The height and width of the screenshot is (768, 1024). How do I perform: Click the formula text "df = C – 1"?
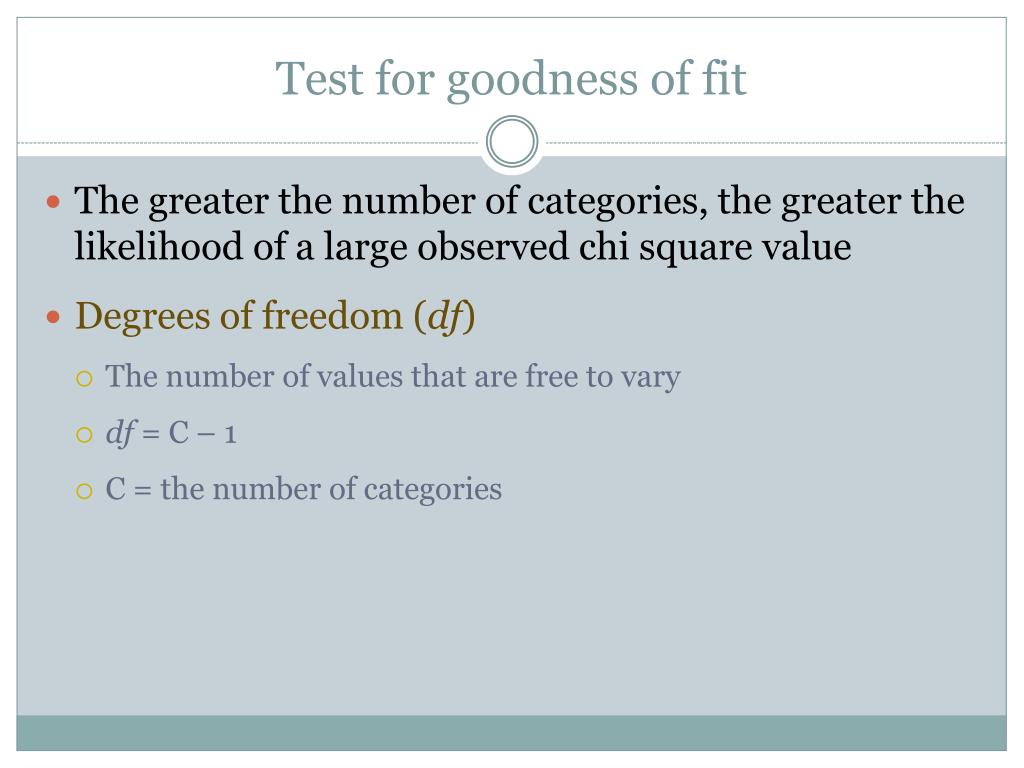pos(170,433)
